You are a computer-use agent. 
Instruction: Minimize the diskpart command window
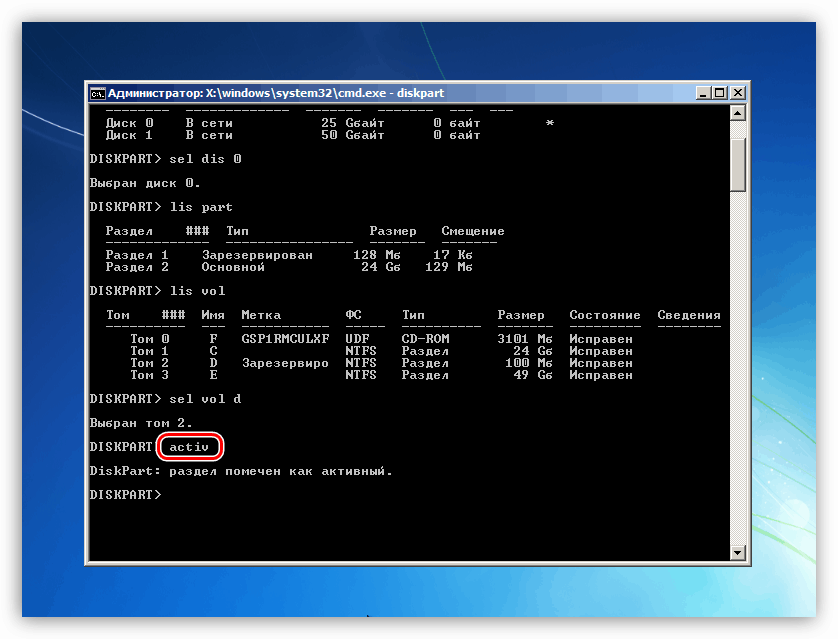703,93
